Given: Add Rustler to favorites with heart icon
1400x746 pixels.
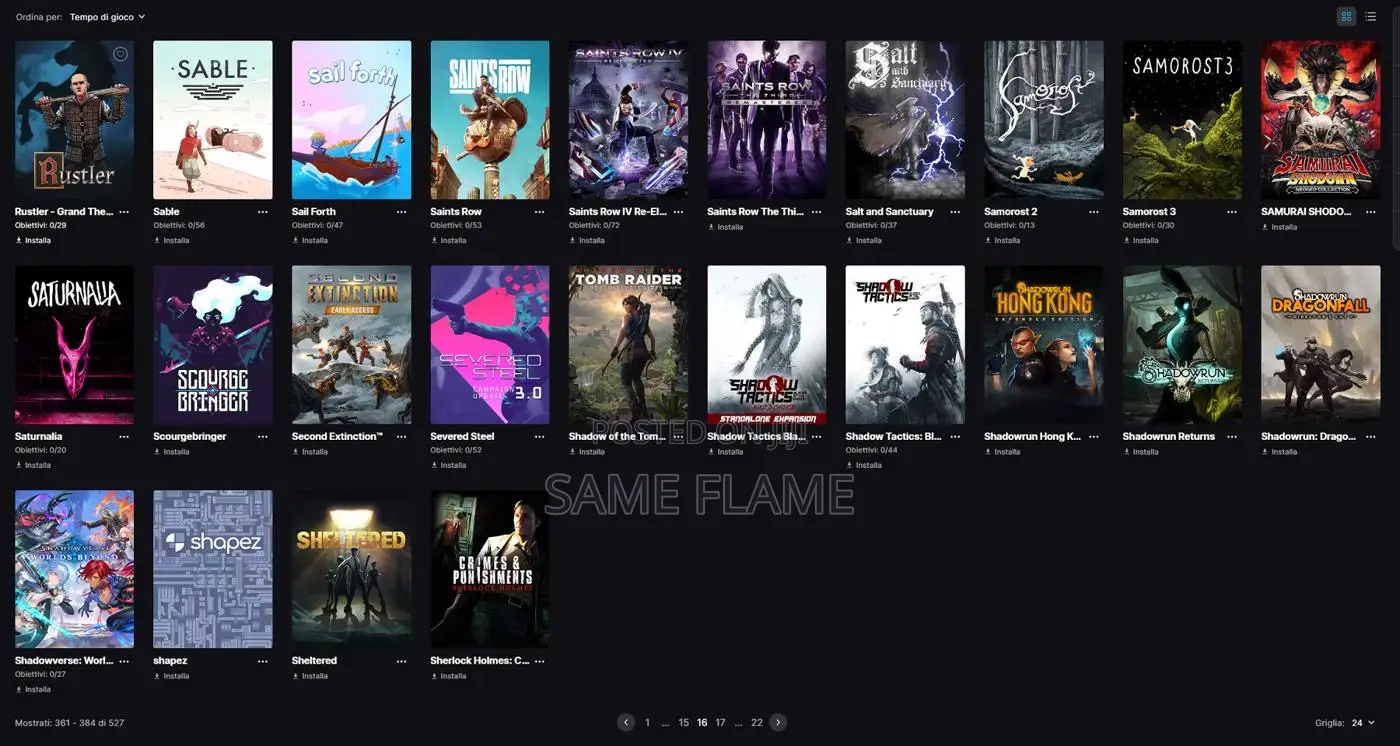Looking at the screenshot, I should click(120, 54).
